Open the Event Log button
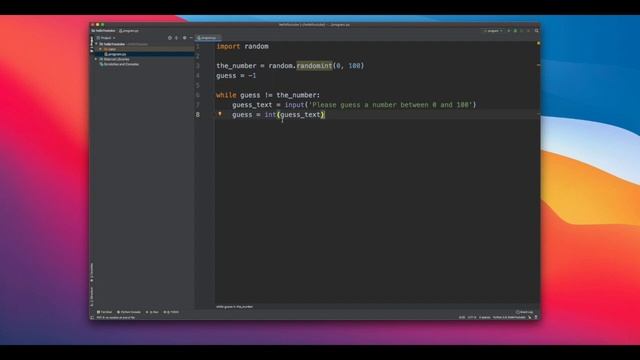 [524, 312]
